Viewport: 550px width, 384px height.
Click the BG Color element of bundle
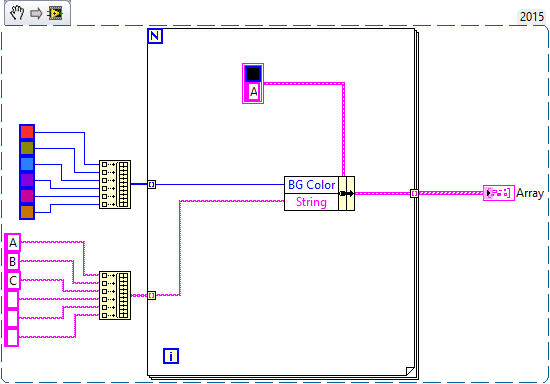click(x=311, y=185)
